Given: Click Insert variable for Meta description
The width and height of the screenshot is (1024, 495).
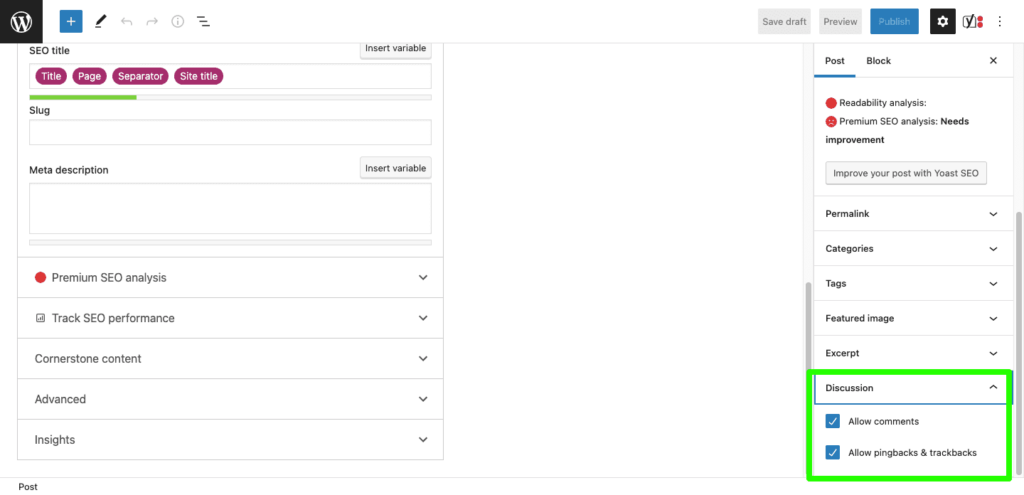Looking at the screenshot, I should [396, 168].
